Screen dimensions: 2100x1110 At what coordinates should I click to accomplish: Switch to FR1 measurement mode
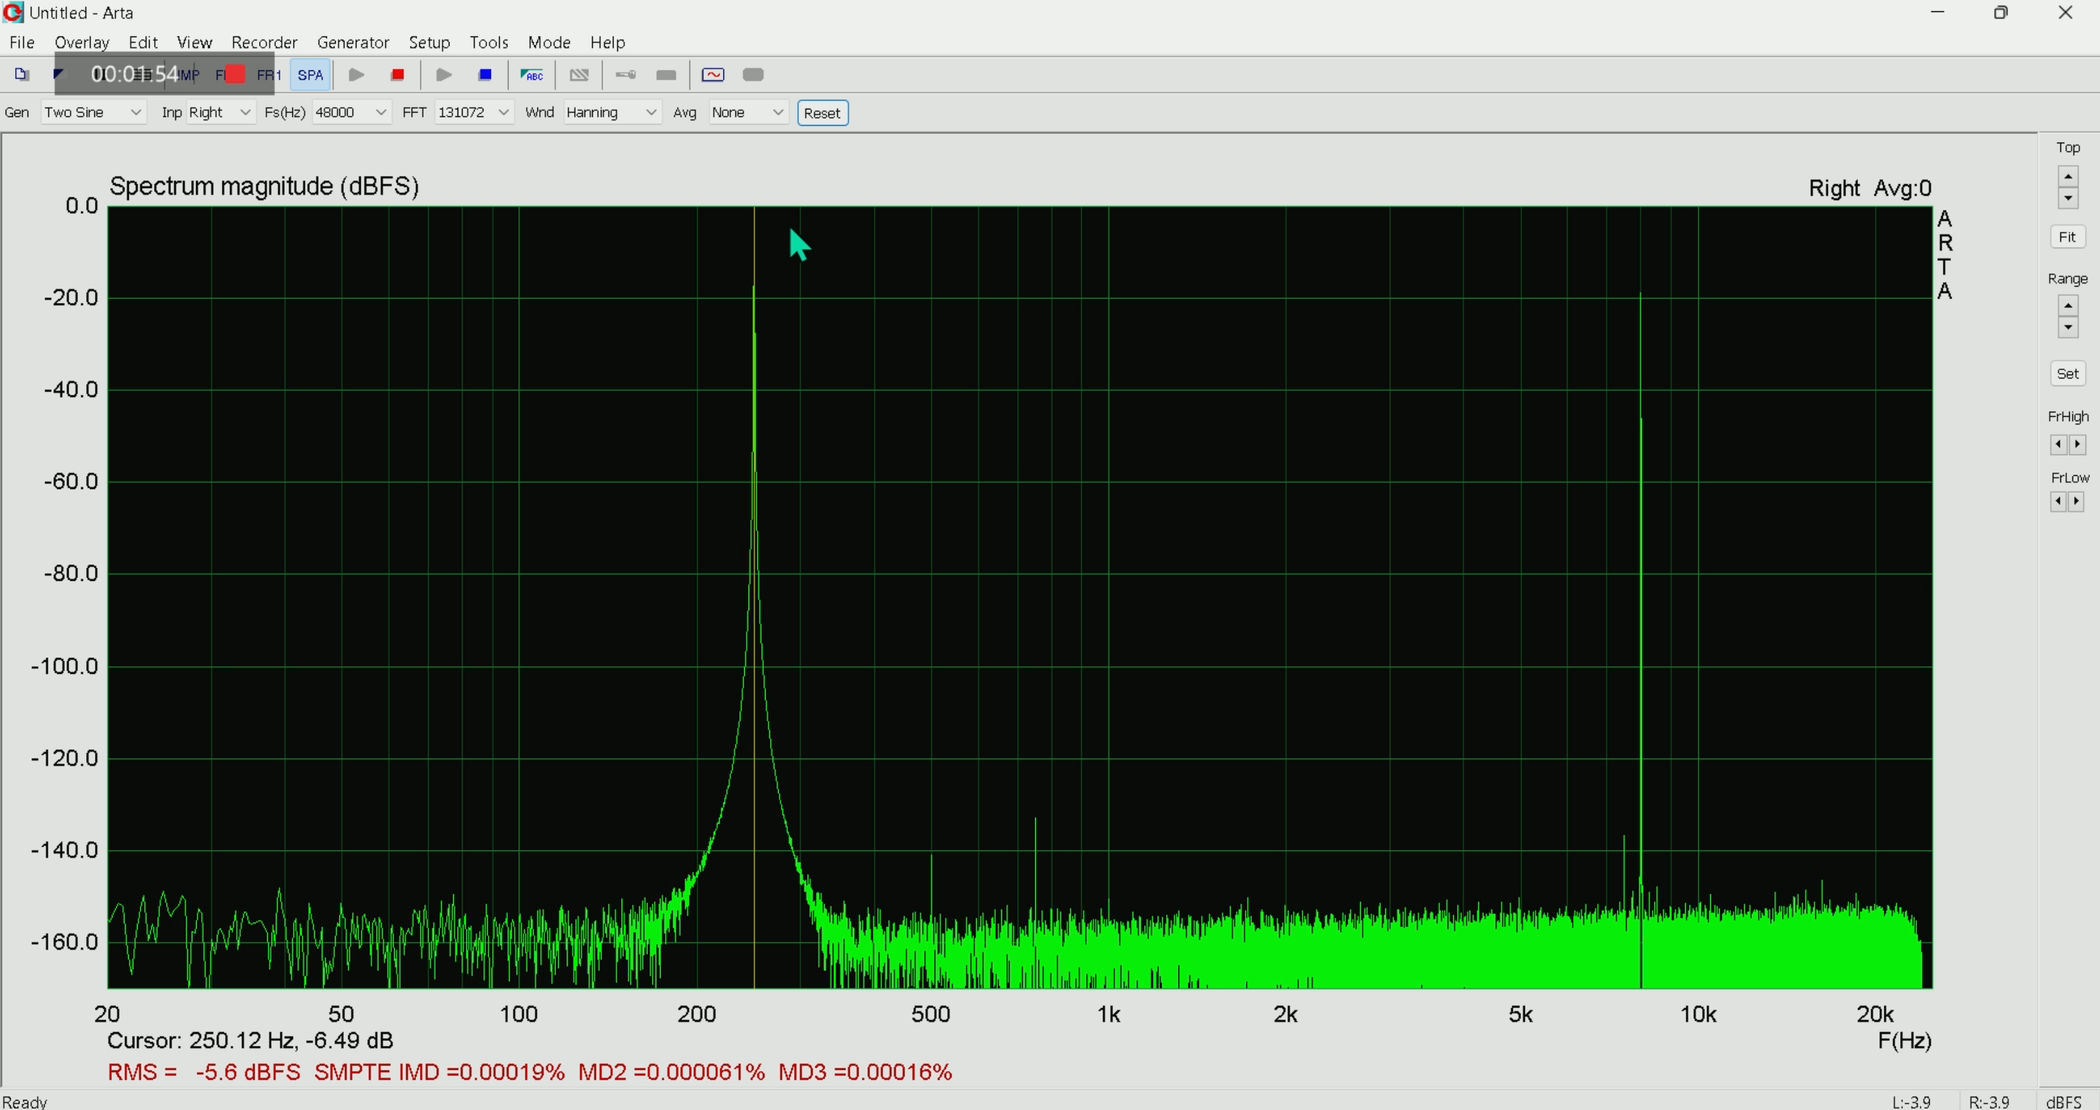pyautogui.click(x=268, y=75)
